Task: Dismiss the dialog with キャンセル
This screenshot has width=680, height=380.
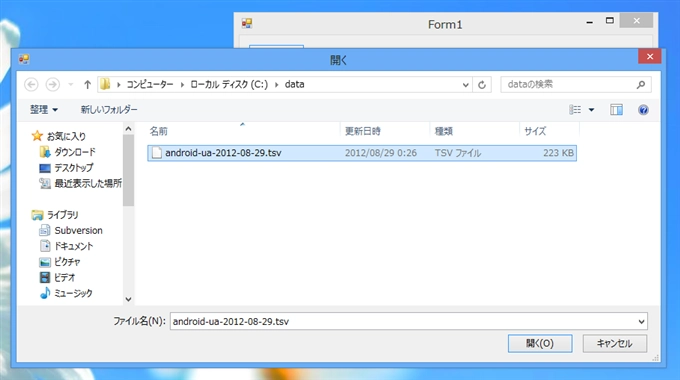Action: click(615, 344)
